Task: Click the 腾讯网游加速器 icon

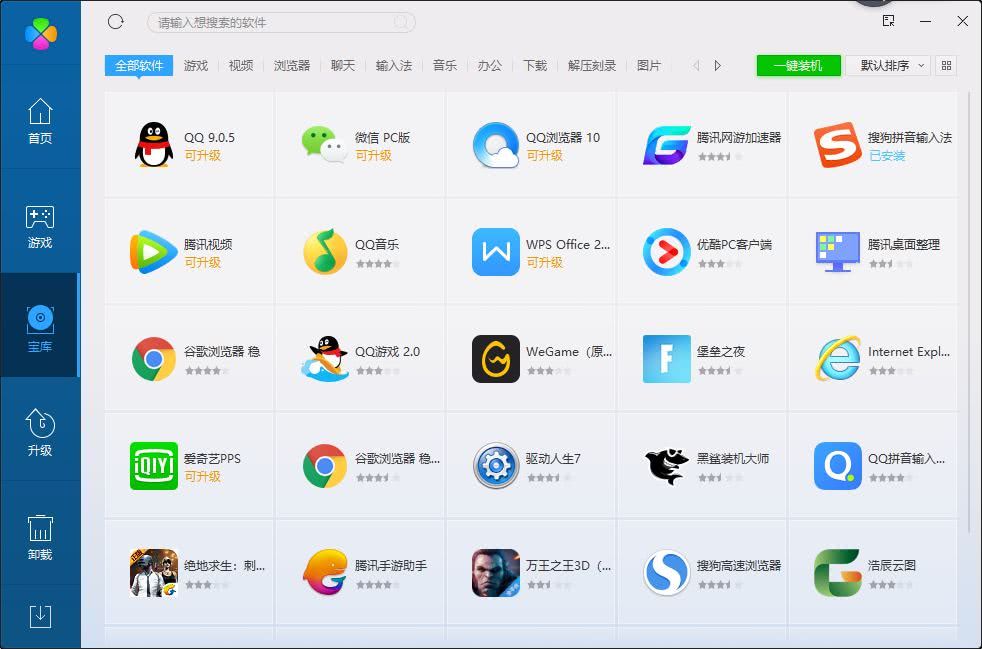Action: [x=666, y=145]
